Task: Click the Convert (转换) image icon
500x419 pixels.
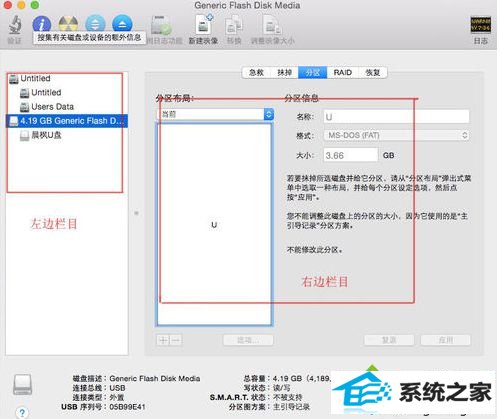Action: (234, 26)
